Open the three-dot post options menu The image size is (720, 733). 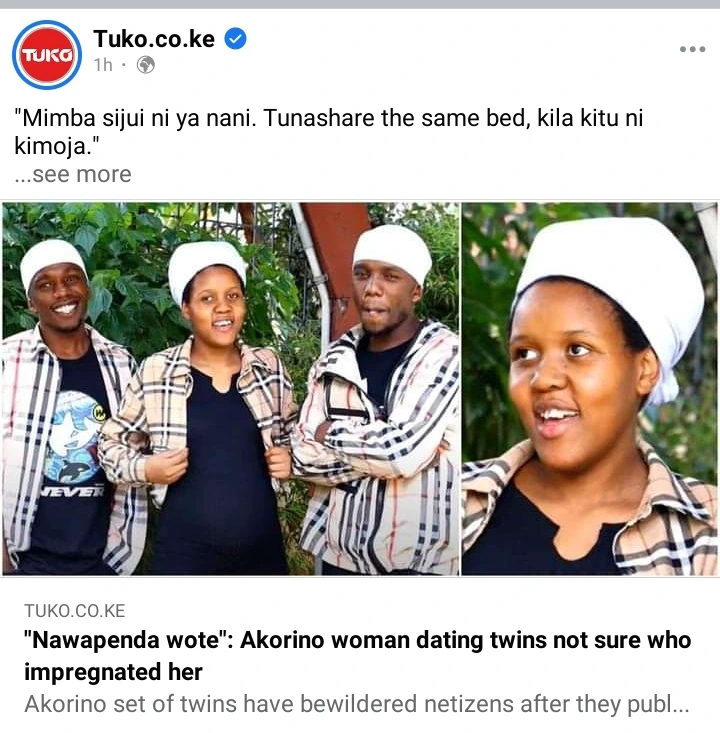pyautogui.click(x=692, y=49)
